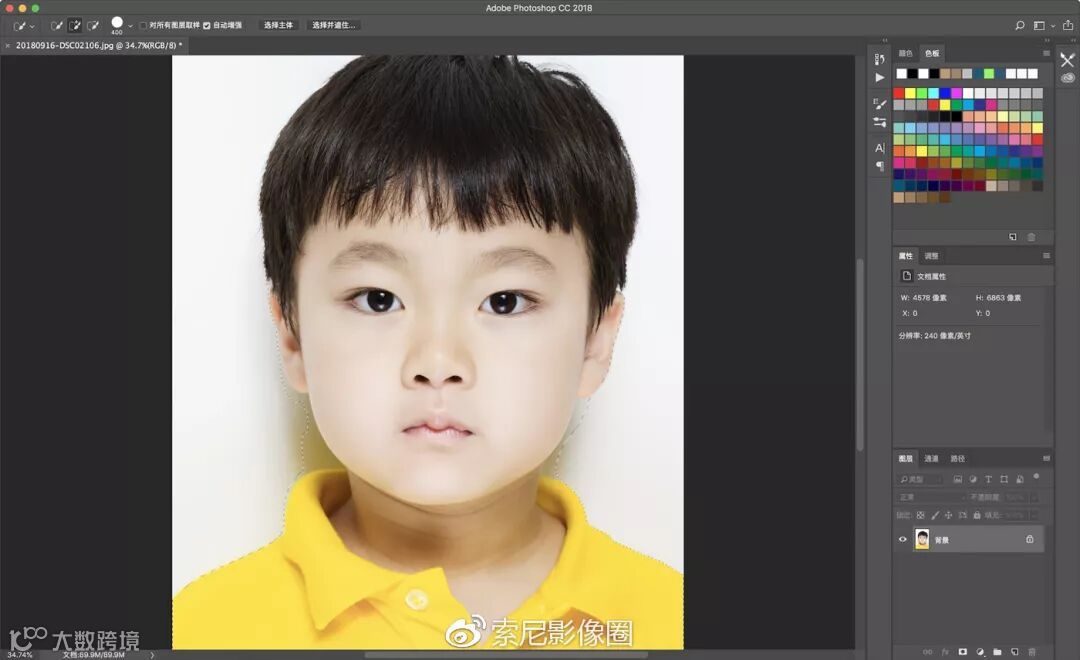The image size is (1080, 660).
Task: Click the delete swatch trash icon
Action: [x=1031, y=237]
